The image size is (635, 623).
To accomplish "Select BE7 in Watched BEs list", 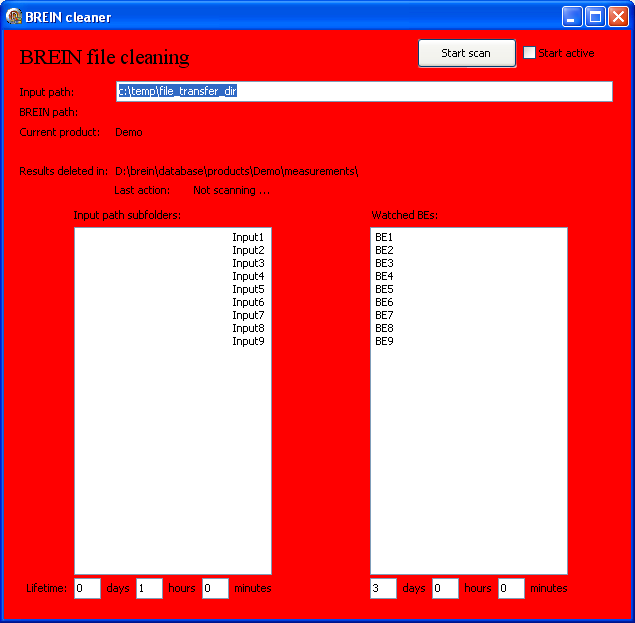I will (384, 315).
